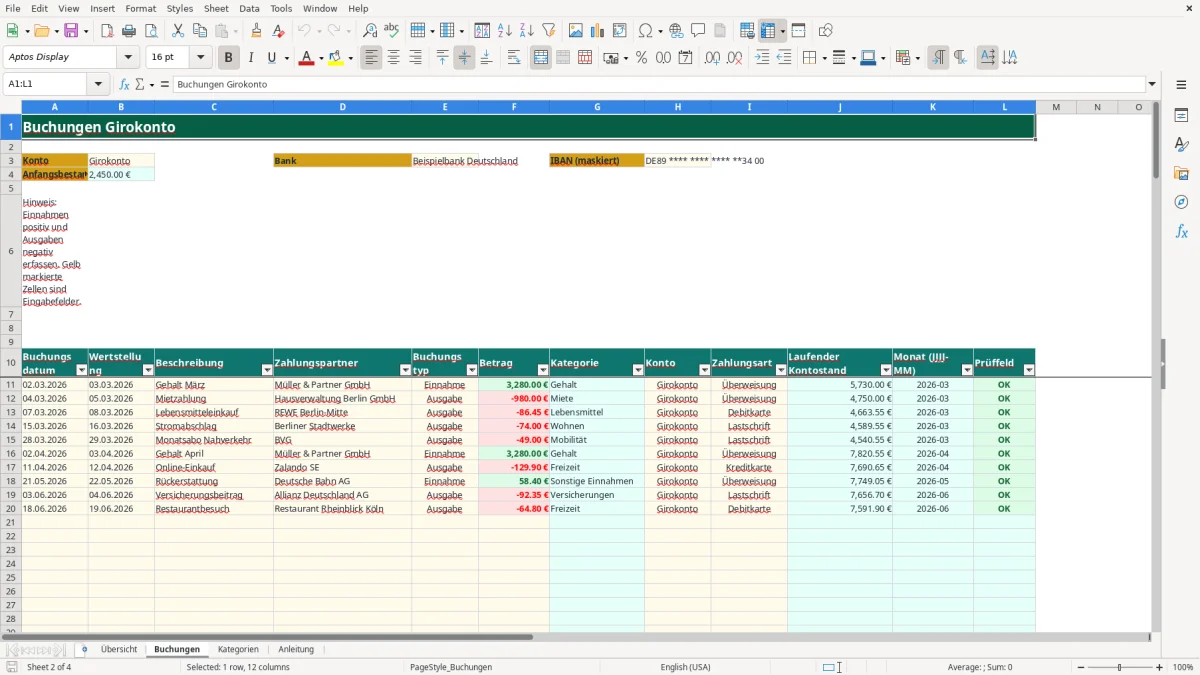The width and height of the screenshot is (1200, 675).
Task: Toggle Align Right
Action: [x=415, y=58]
